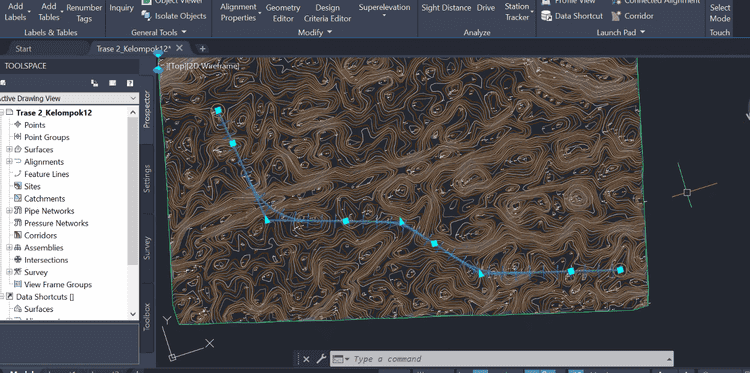Expand the Modify panel dropdown

pos(329,33)
